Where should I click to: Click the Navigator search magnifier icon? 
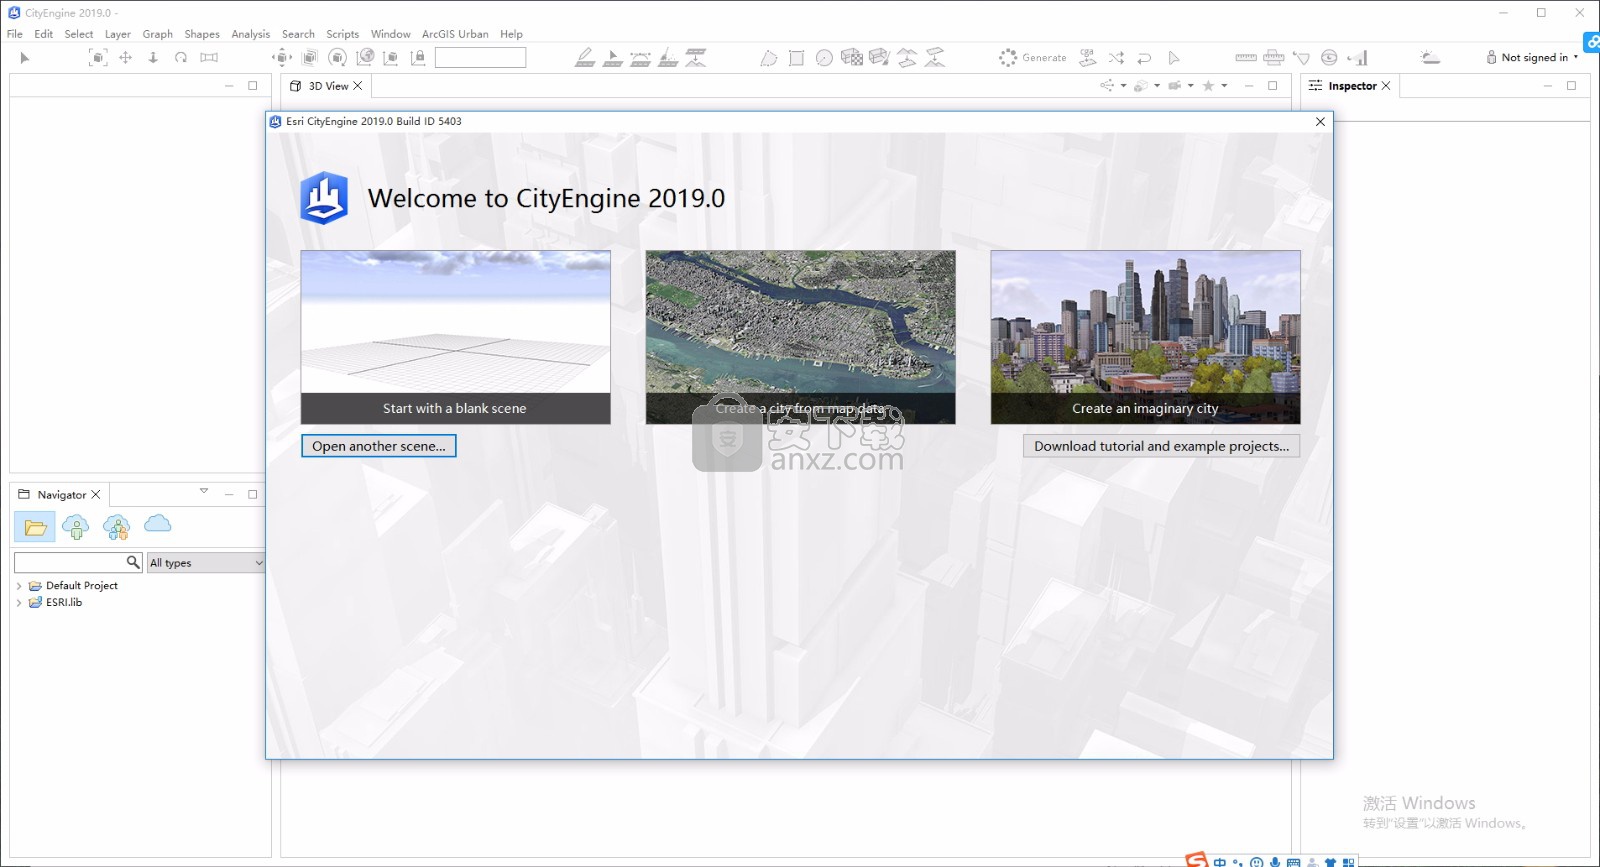click(x=133, y=563)
